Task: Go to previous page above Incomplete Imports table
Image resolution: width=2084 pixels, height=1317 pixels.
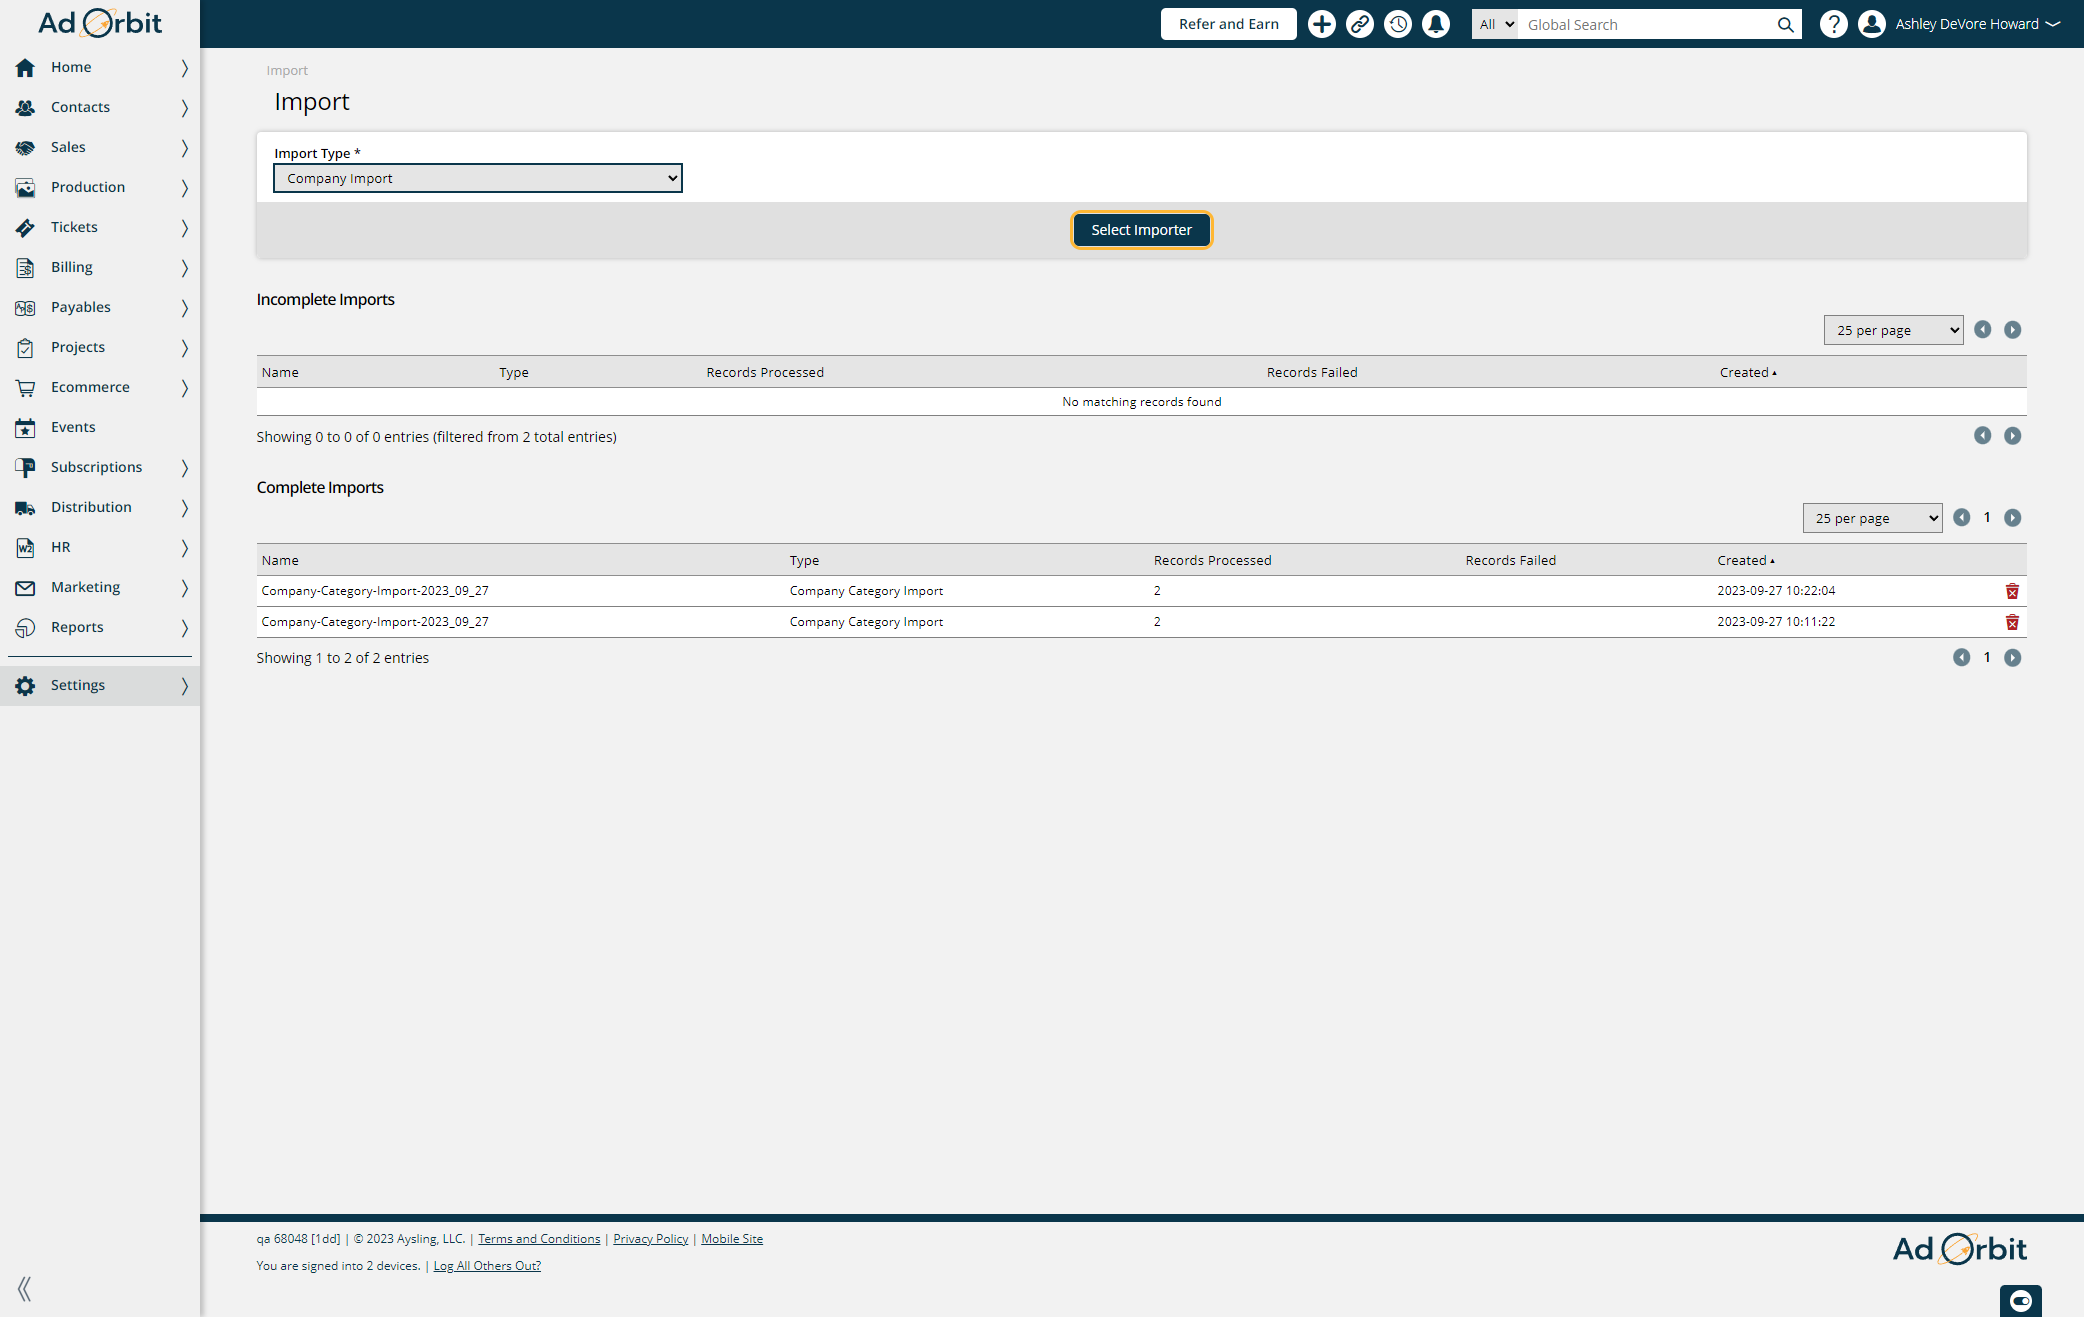Action: tap(1982, 330)
